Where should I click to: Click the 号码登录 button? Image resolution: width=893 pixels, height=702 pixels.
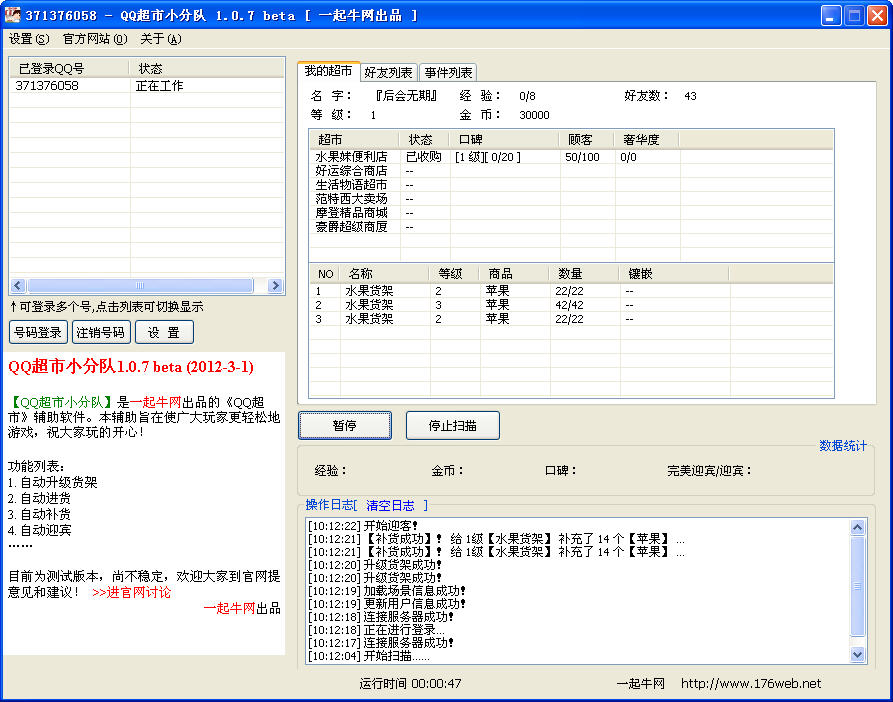pyautogui.click(x=38, y=331)
